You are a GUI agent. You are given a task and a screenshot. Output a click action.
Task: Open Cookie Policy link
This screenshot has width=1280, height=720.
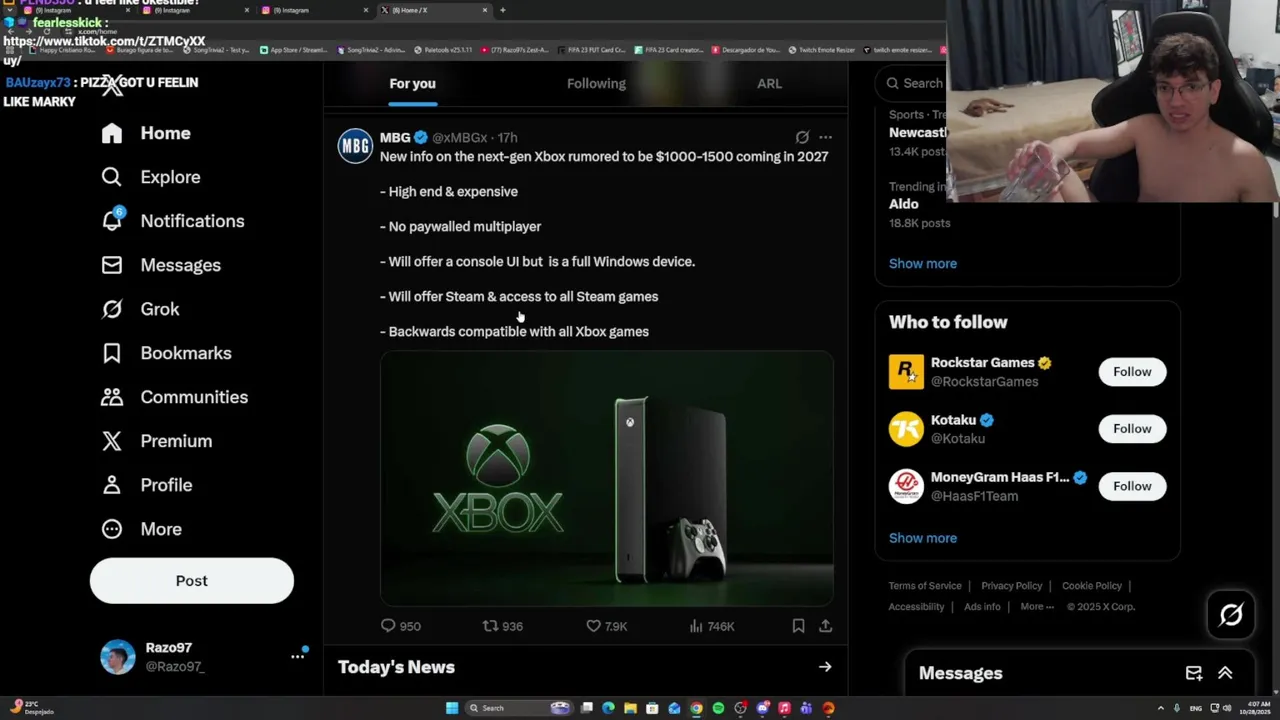pyautogui.click(x=1092, y=586)
